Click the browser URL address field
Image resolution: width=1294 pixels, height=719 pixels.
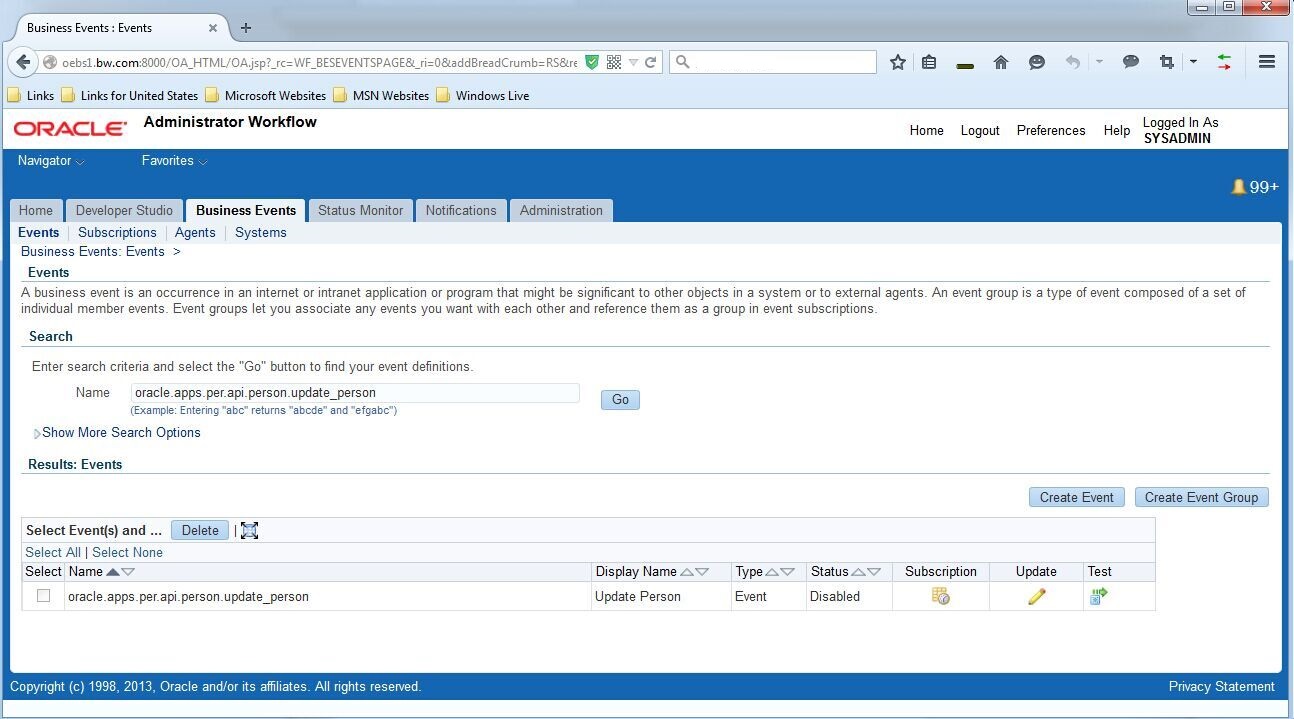(320, 62)
